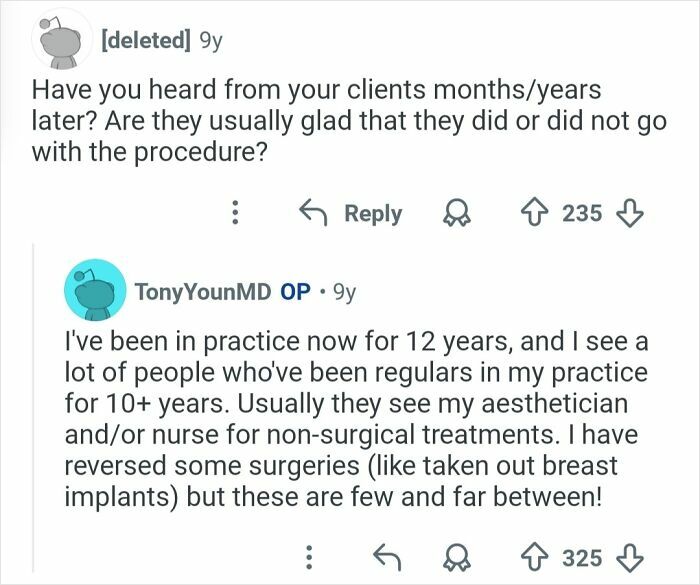Viewport: 700px width, 585px height.
Task: Click Reply button on the top comment
Action: [352, 214]
